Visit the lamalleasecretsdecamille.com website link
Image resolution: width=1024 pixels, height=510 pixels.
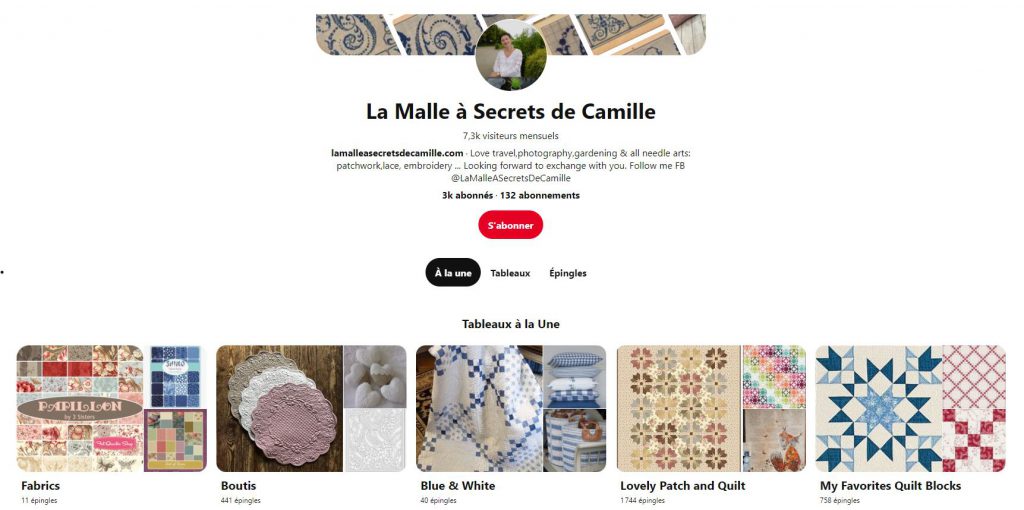click(x=397, y=153)
